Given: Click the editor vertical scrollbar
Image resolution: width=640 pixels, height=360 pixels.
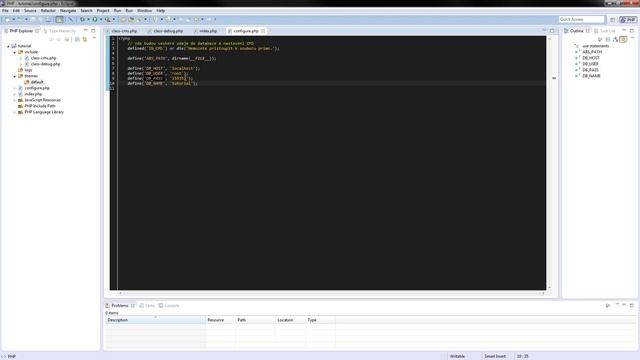Looking at the screenshot, I should click(x=549, y=163).
